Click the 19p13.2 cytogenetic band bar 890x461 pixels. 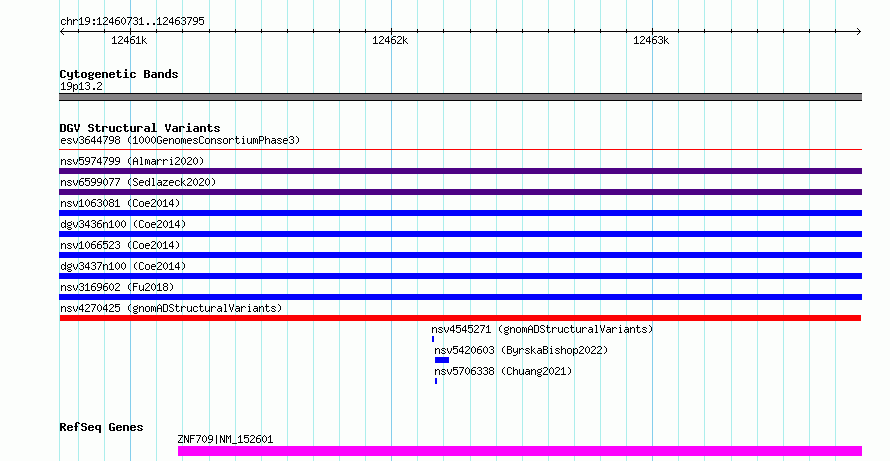pos(460,97)
